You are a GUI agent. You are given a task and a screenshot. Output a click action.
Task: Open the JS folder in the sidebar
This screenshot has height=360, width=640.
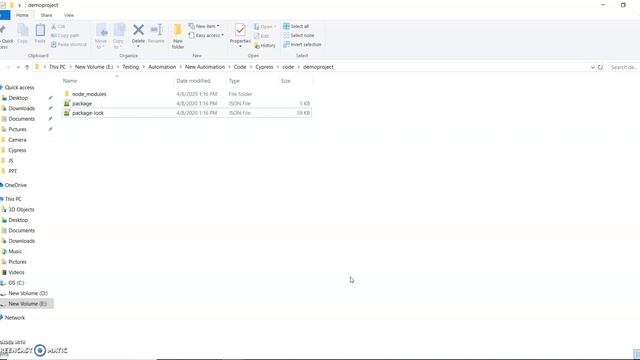point(10,161)
